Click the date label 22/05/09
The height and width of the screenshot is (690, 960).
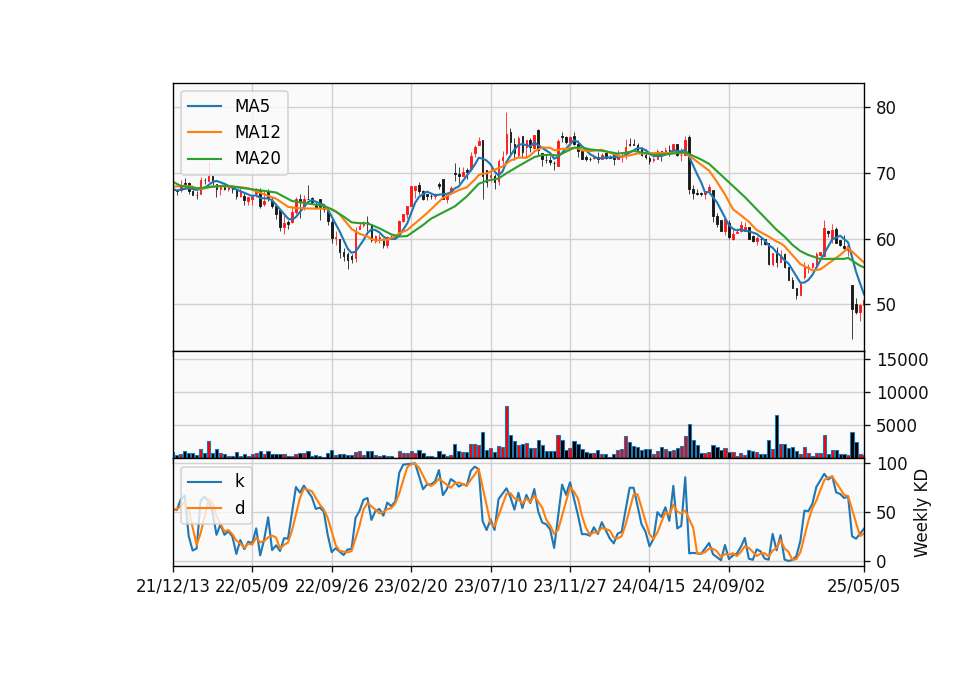252,586
